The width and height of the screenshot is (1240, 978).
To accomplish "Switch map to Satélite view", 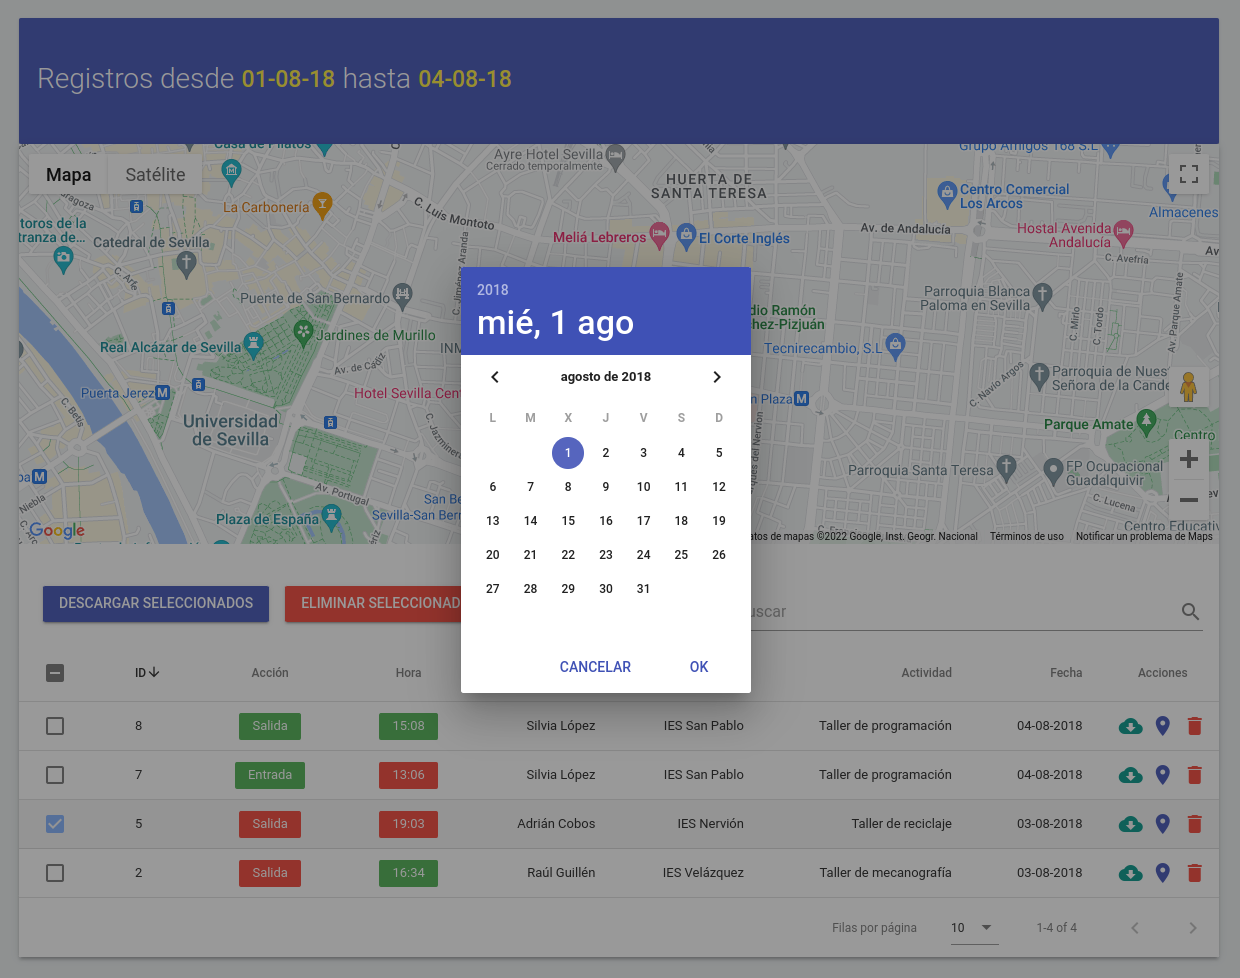I will click(x=155, y=175).
